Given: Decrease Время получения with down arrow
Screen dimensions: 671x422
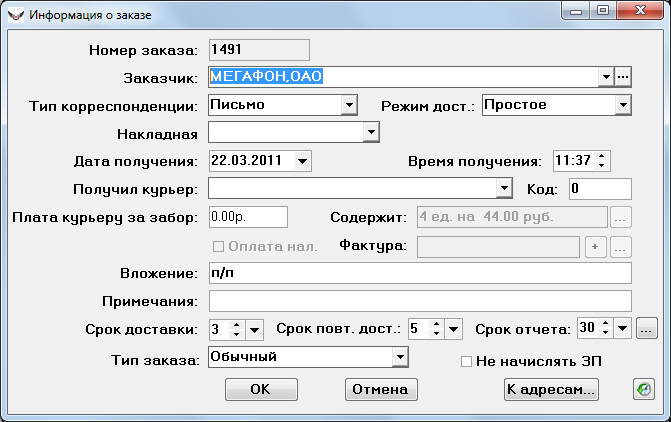Looking at the screenshot, I should [602, 166].
